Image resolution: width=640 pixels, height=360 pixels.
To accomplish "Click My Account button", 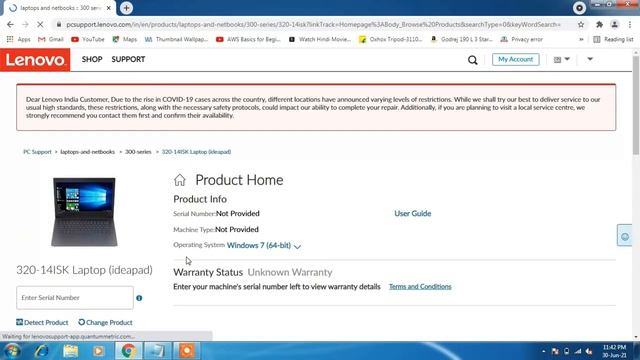I will click(x=516, y=59).
